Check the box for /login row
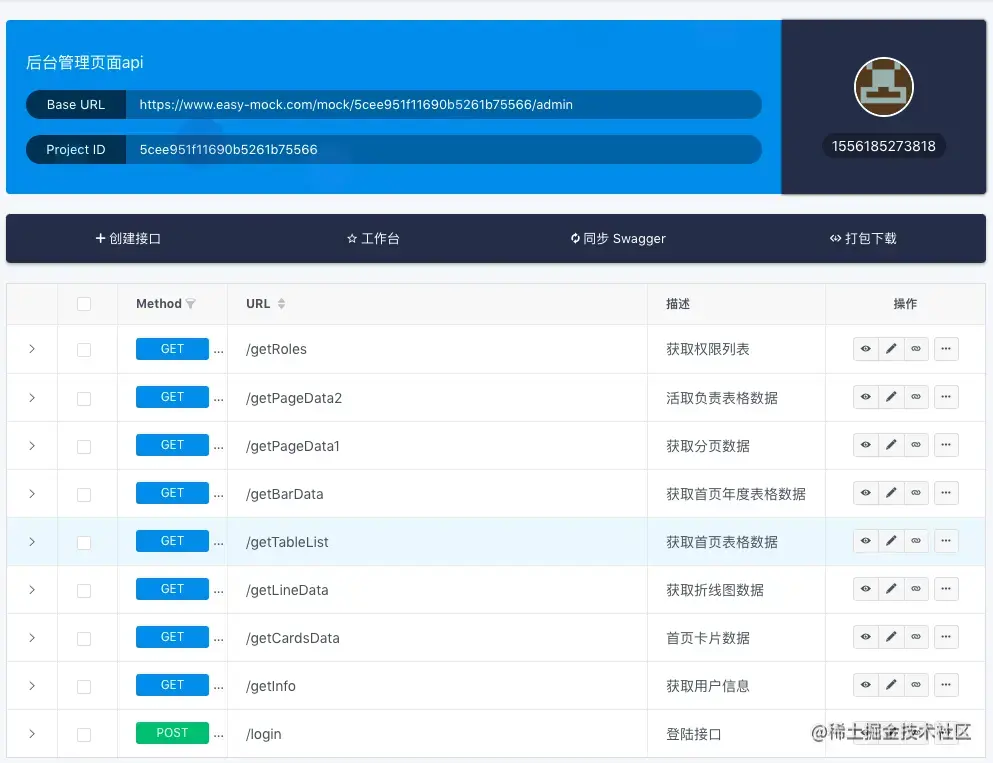Image resolution: width=993 pixels, height=763 pixels. (84, 735)
